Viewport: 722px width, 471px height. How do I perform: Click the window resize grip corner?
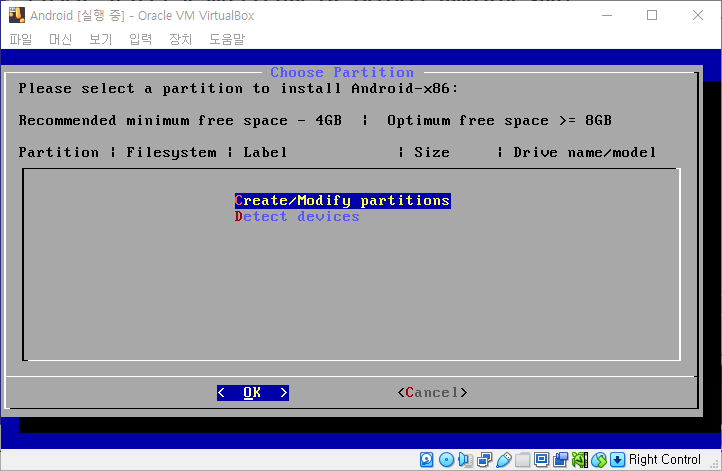click(x=714, y=464)
